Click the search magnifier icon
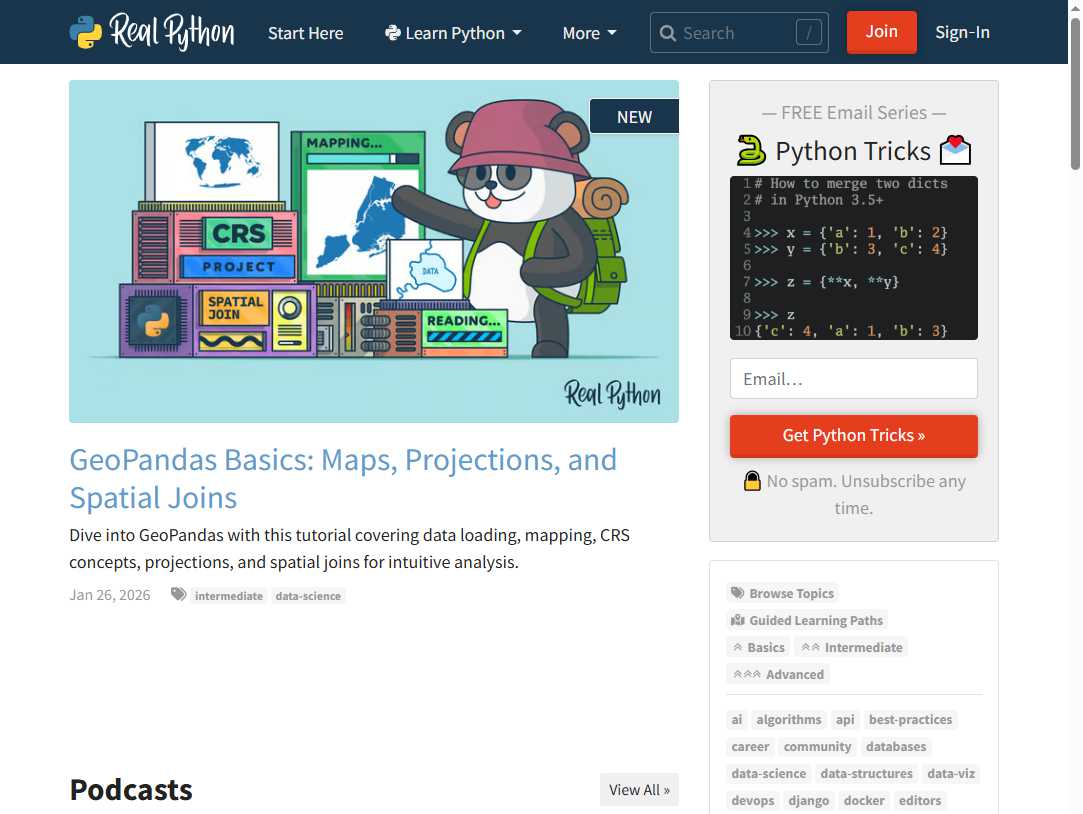 click(x=668, y=33)
